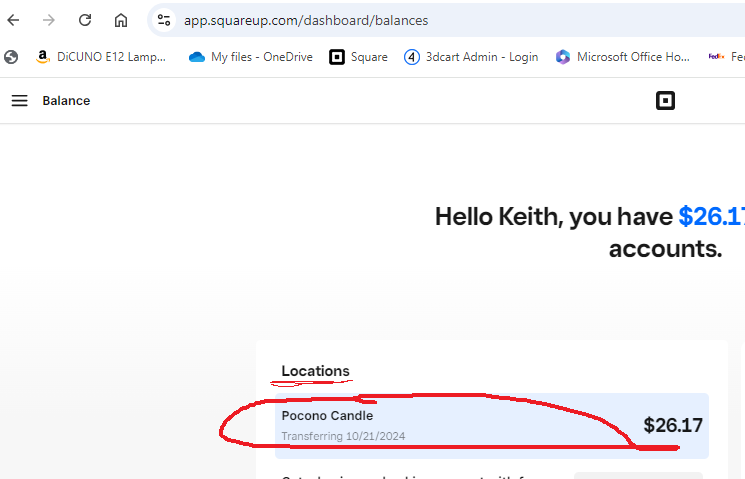Click the browser forward arrow
Screen dimensions: 745x479
[49, 20]
